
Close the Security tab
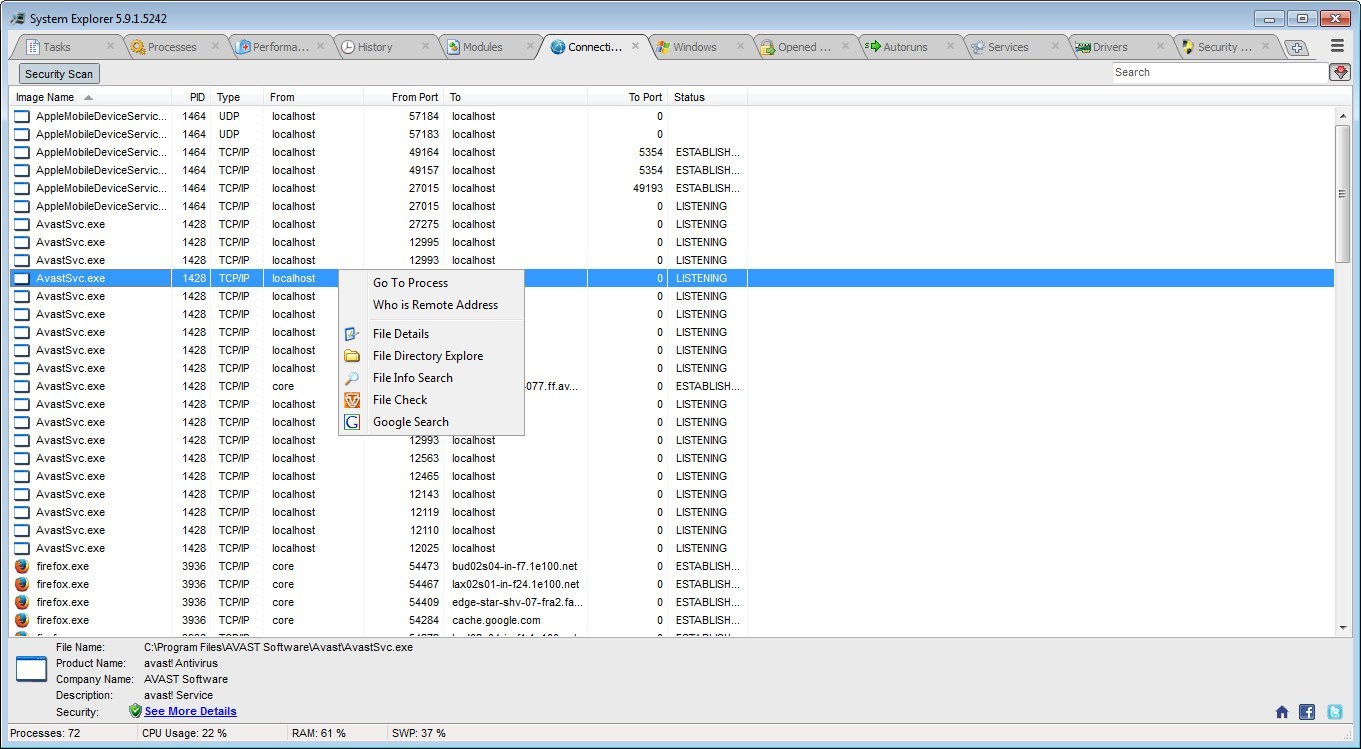pyautogui.click(x=1266, y=46)
